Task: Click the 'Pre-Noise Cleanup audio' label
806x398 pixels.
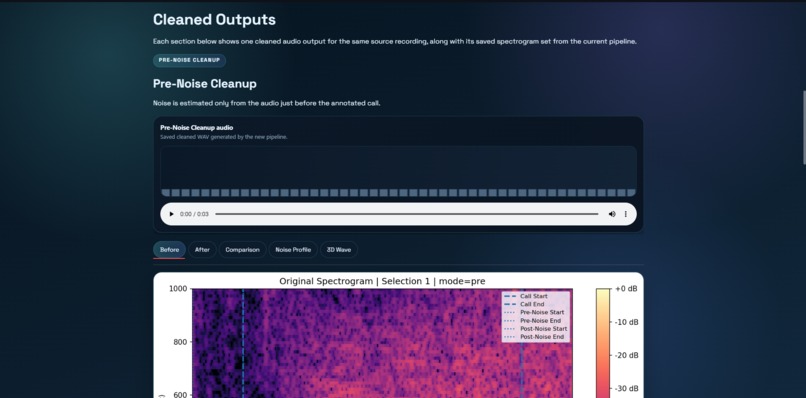Action: (x=196, y=128)
